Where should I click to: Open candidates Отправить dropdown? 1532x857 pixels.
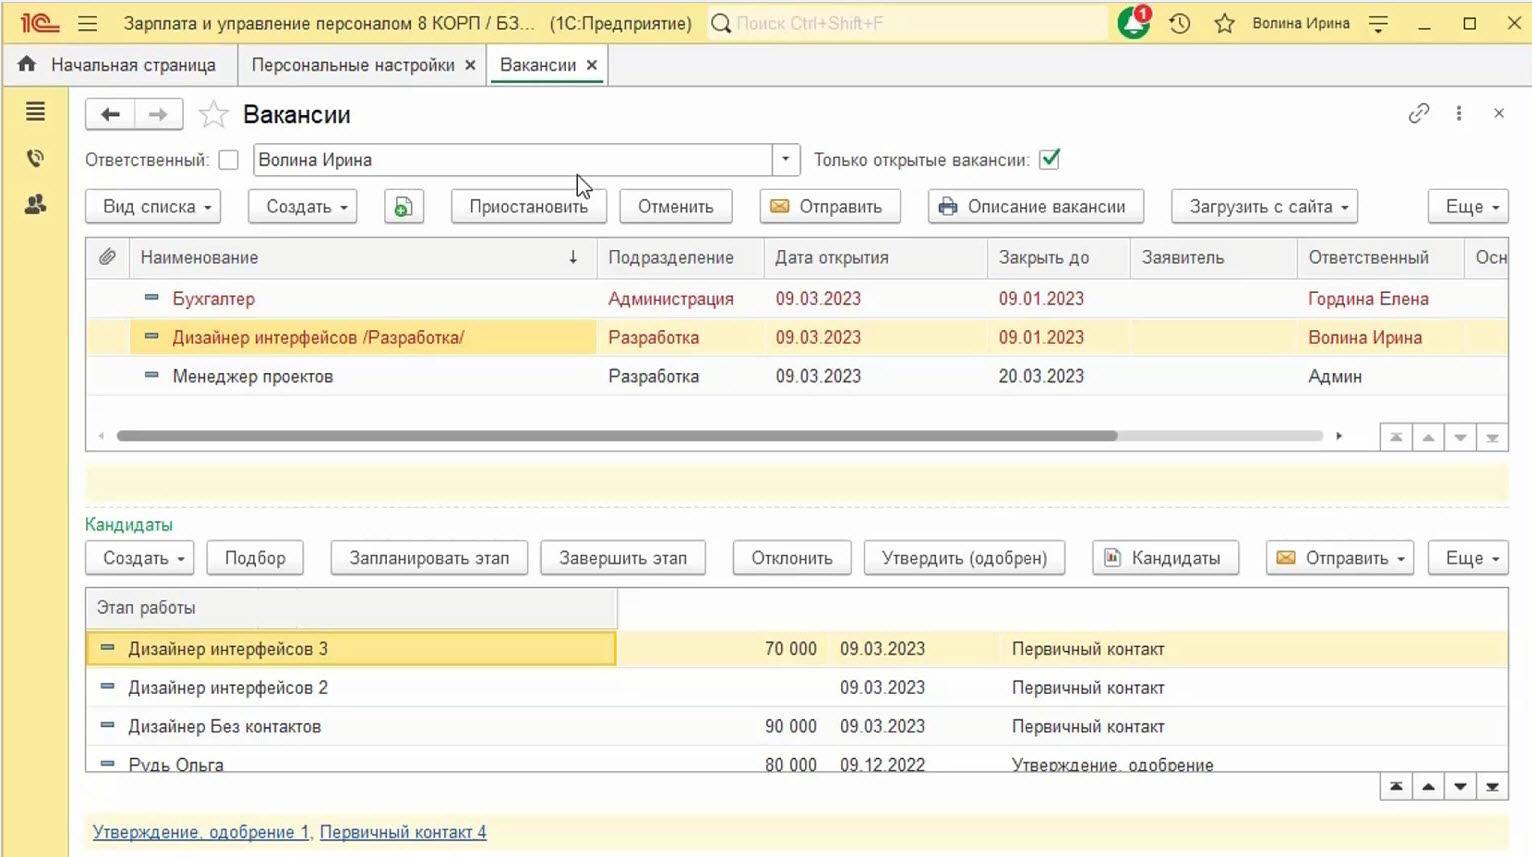[x=1340, y=558]
